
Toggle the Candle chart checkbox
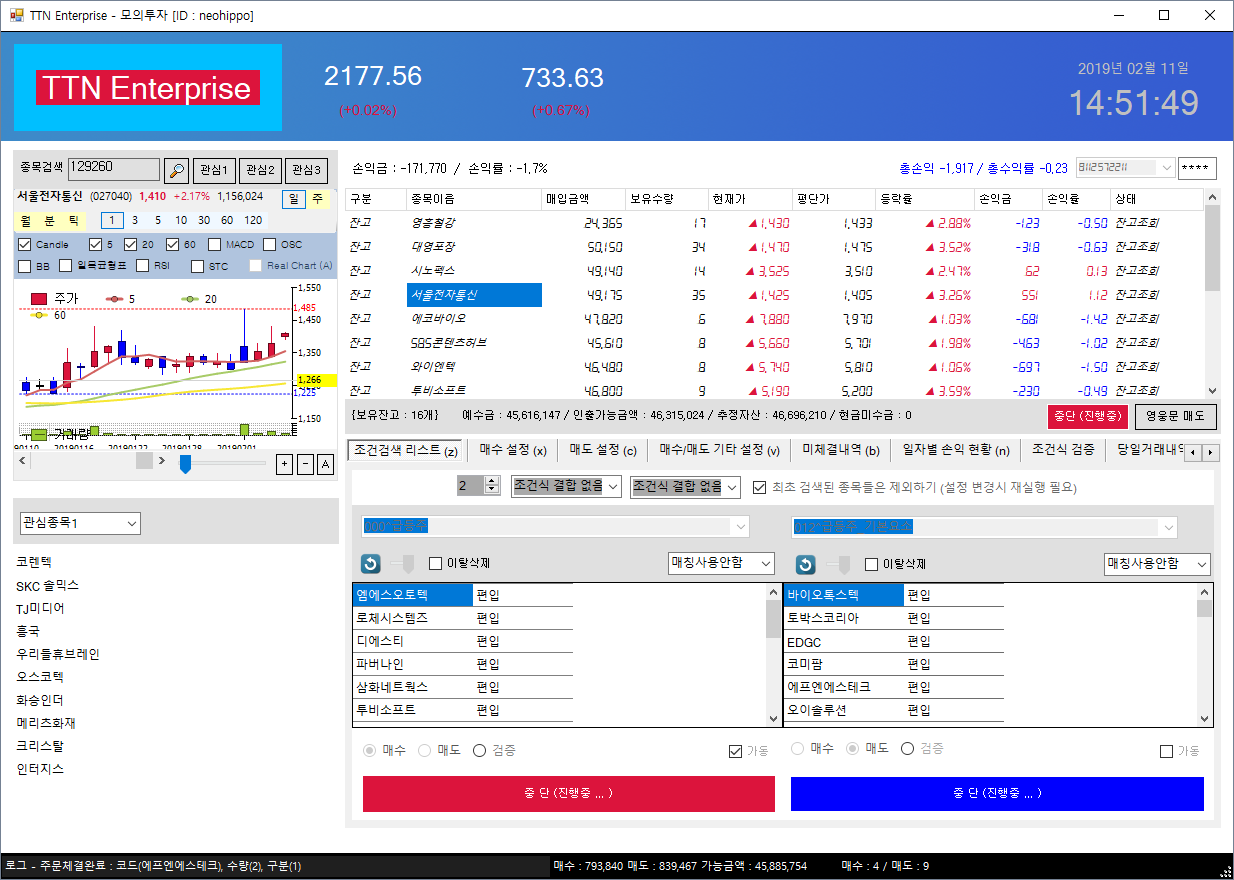(x=25, y=245)
